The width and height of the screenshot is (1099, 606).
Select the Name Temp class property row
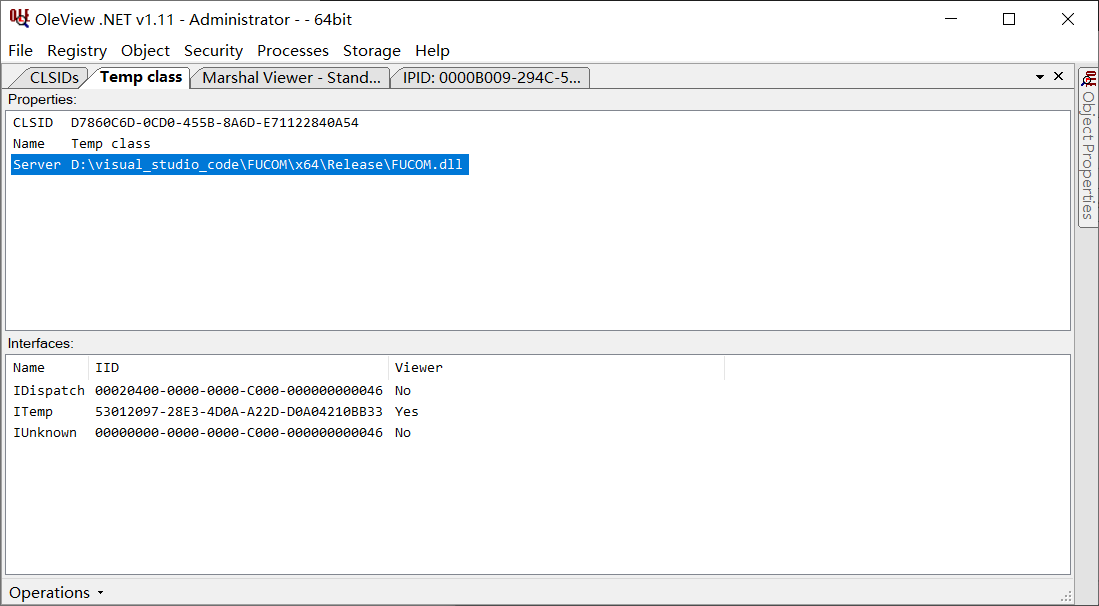click(81, 144)
